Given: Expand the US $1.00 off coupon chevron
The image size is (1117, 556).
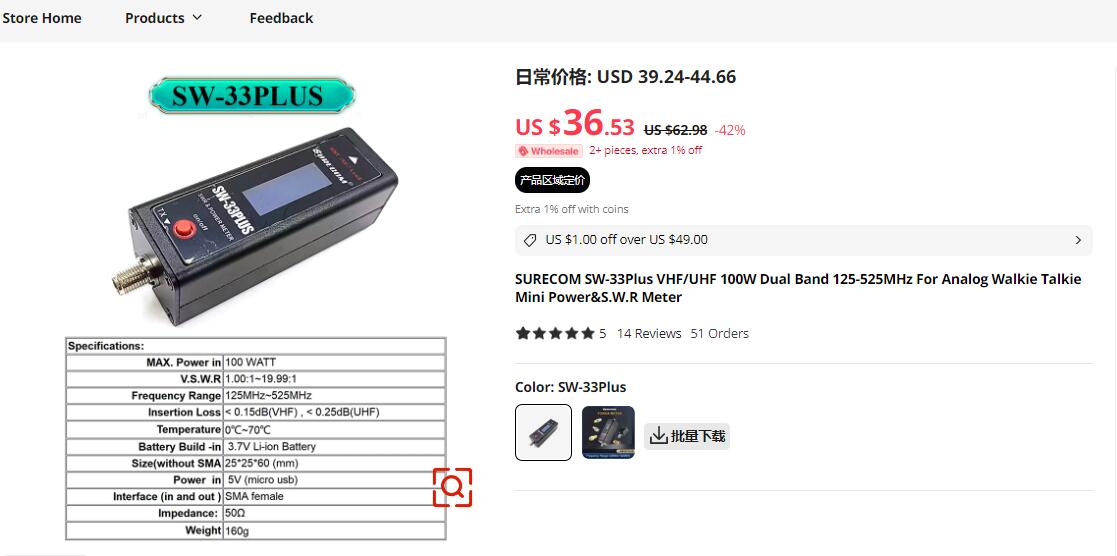Looking at the screenshot, I should [x=1078, y=240].
